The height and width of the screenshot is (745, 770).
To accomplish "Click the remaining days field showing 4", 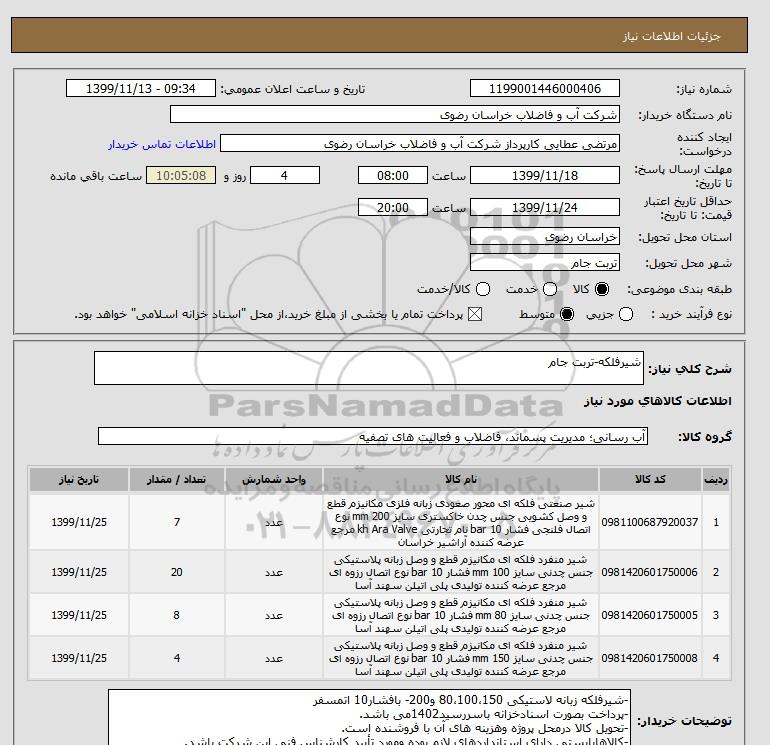I will click(x=285, y=175).
